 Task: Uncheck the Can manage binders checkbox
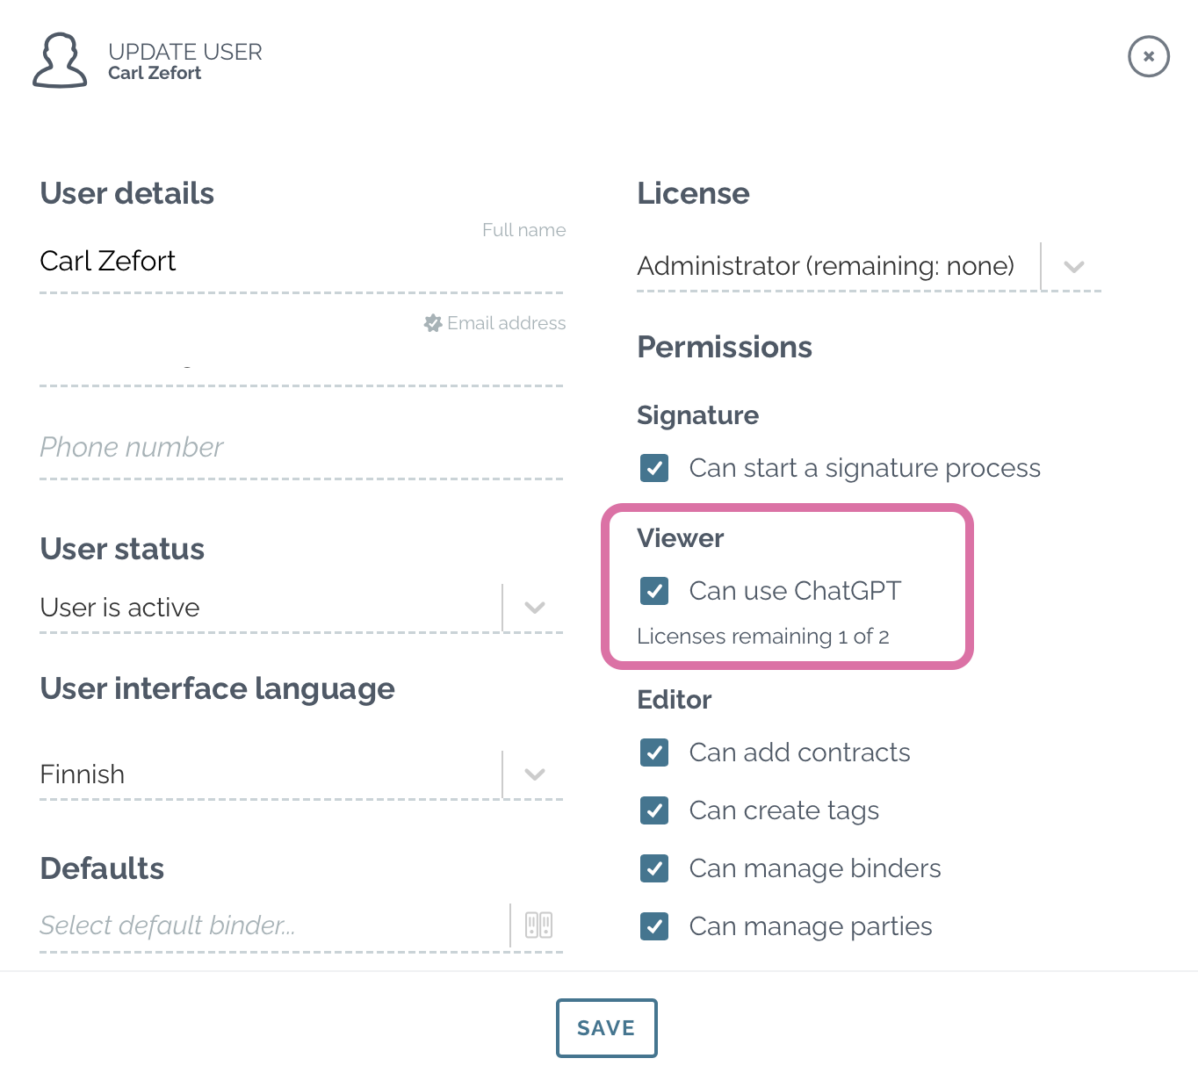(x=654, y=868)
